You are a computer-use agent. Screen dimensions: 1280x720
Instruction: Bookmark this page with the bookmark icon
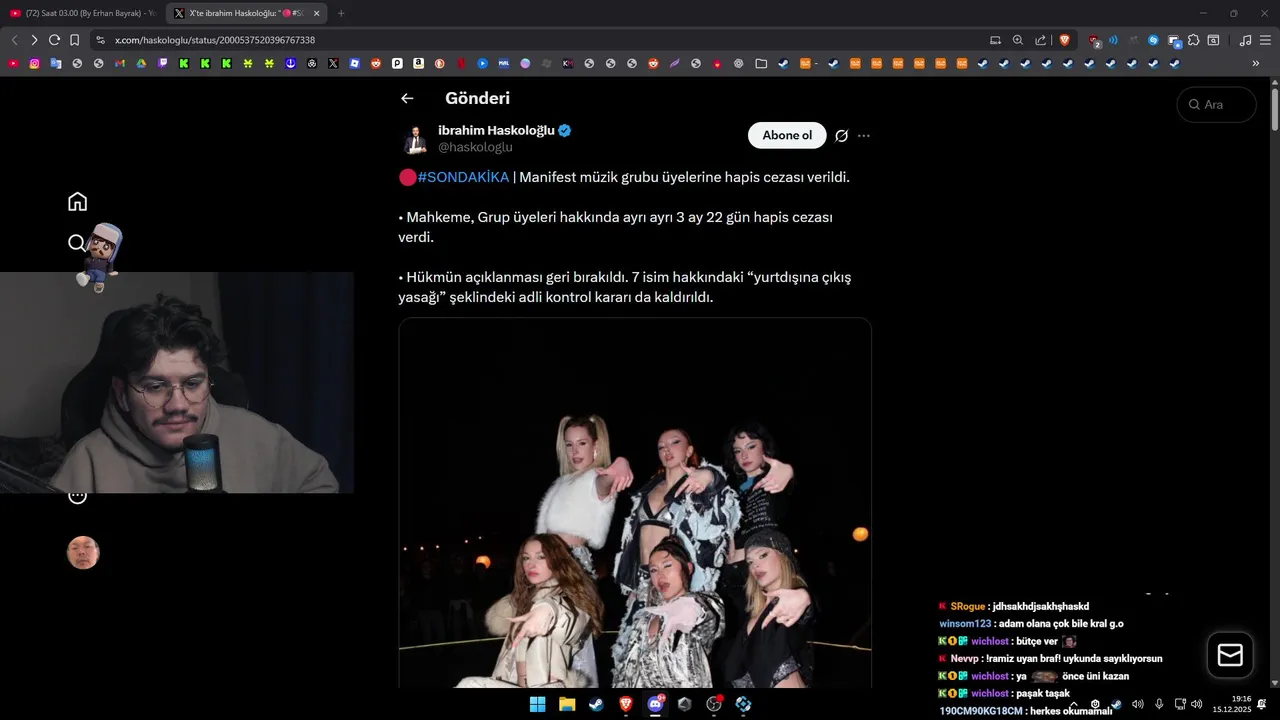pos(74,40)
